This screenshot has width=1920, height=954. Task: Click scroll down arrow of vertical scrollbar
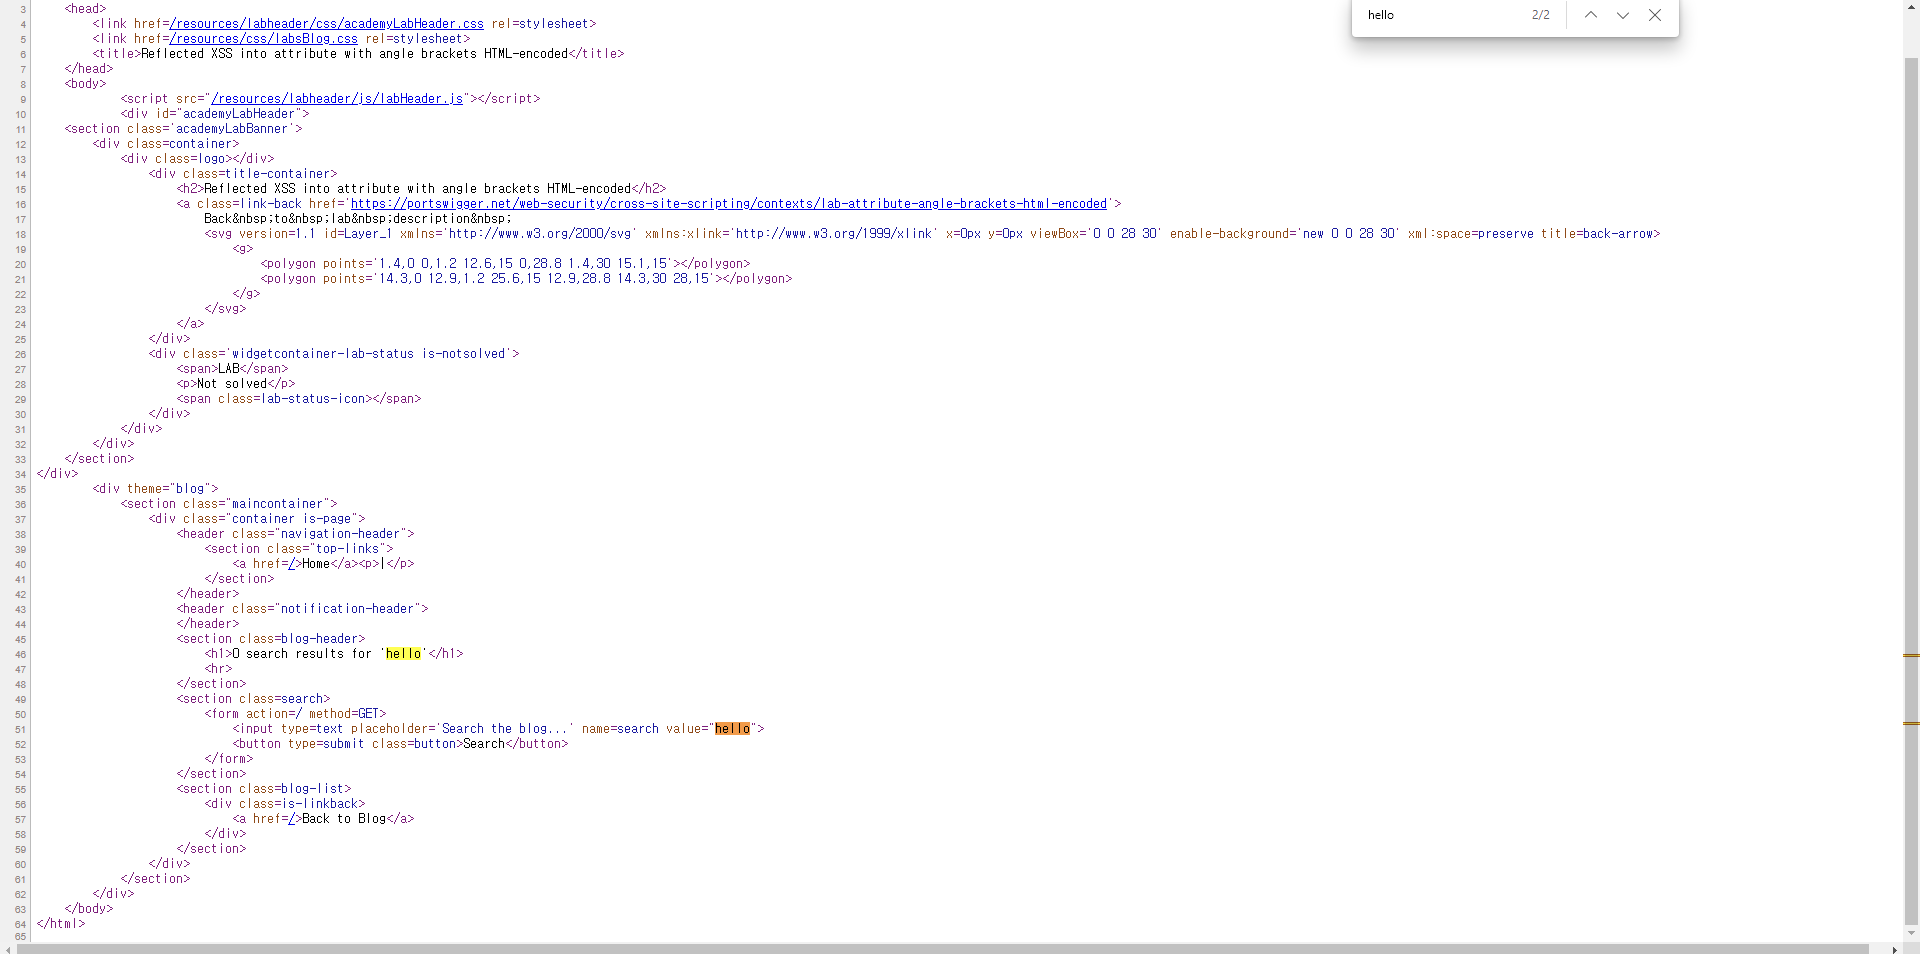[1911, 934]
